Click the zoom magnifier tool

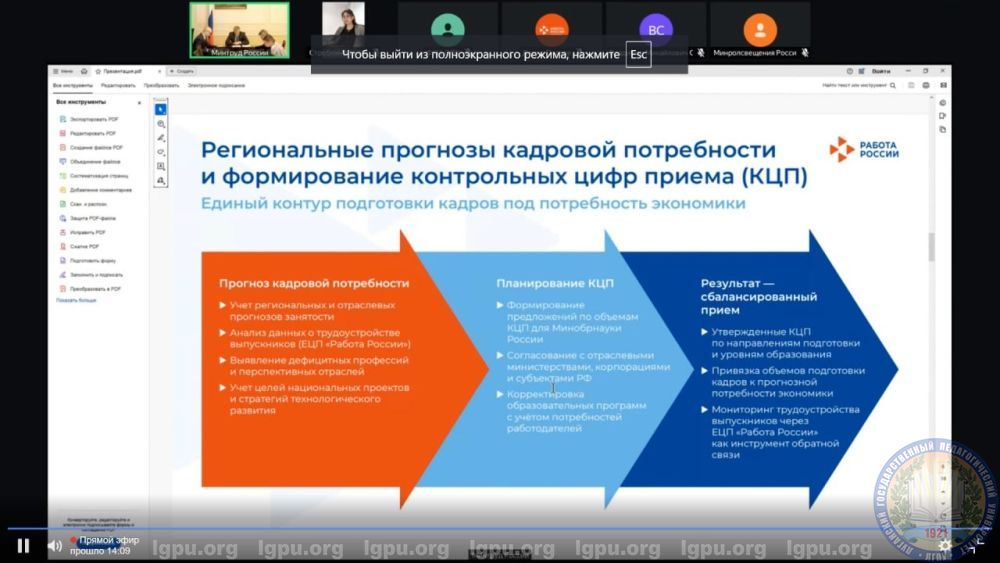161,124
